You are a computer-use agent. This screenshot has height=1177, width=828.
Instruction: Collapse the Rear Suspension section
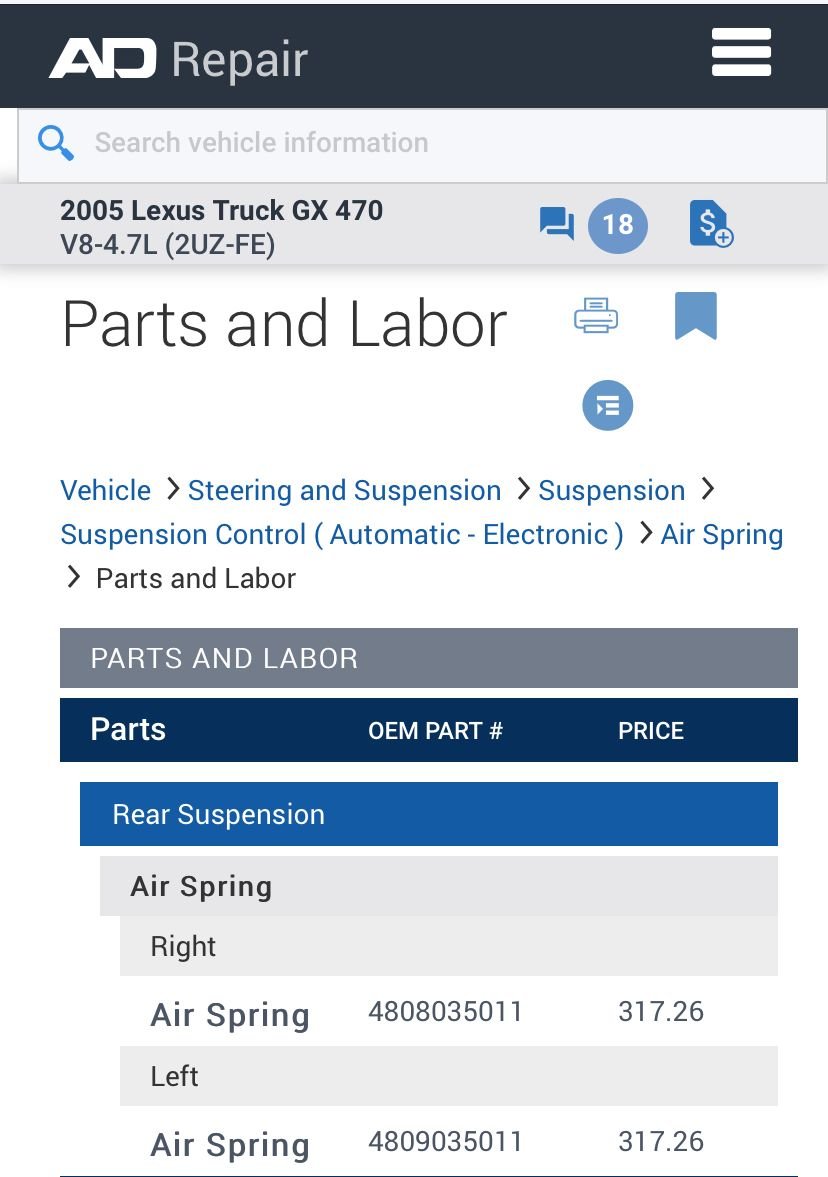point(429,814)
